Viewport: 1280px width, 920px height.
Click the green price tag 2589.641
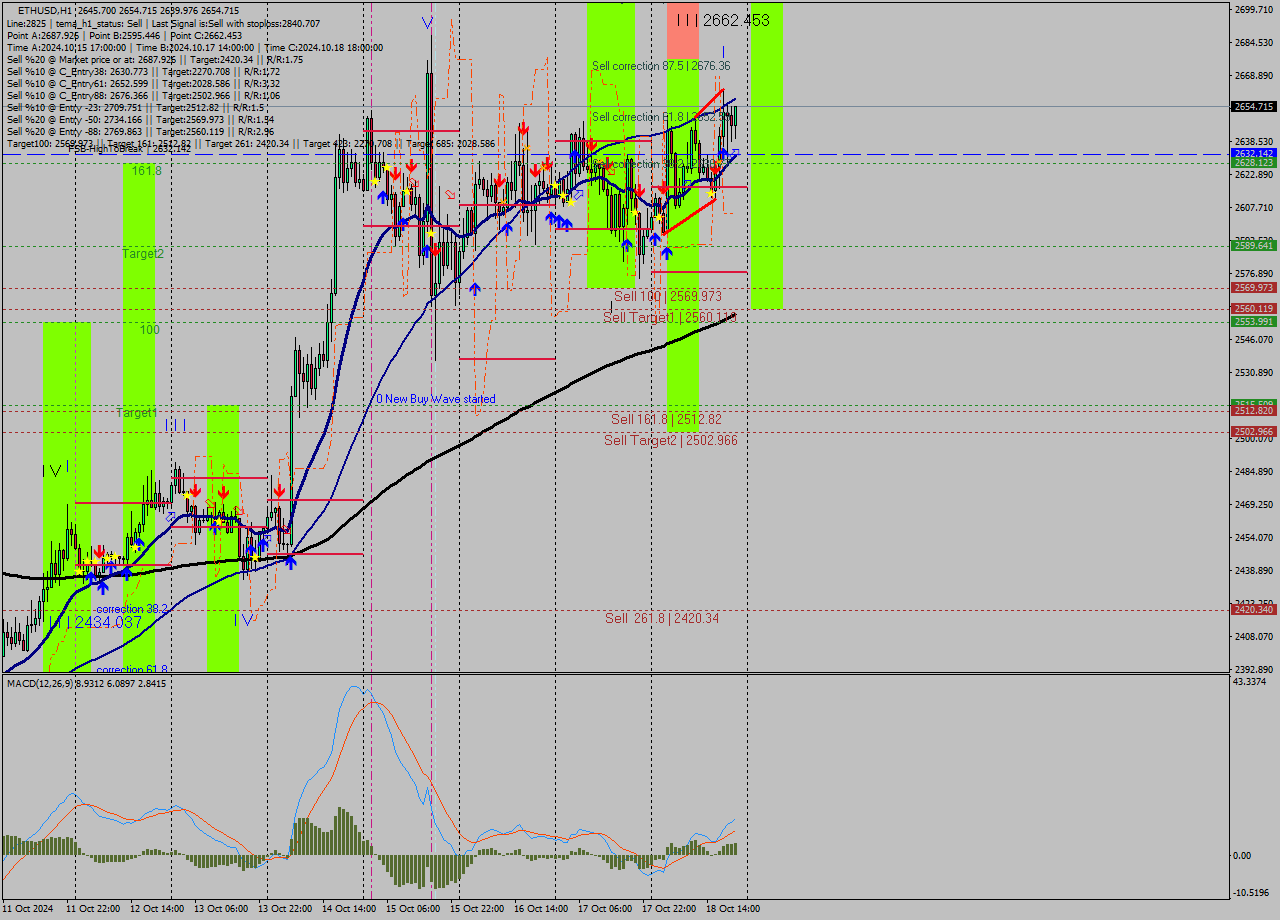pos(1253,245)
